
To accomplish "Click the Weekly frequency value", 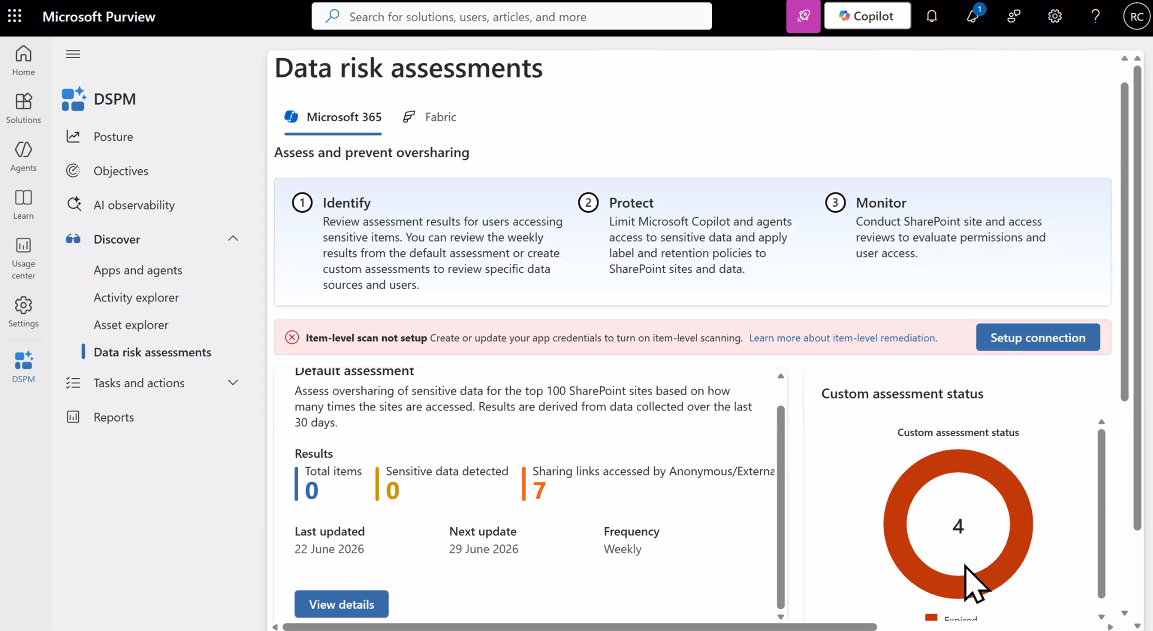I will (x=623, y=549).
